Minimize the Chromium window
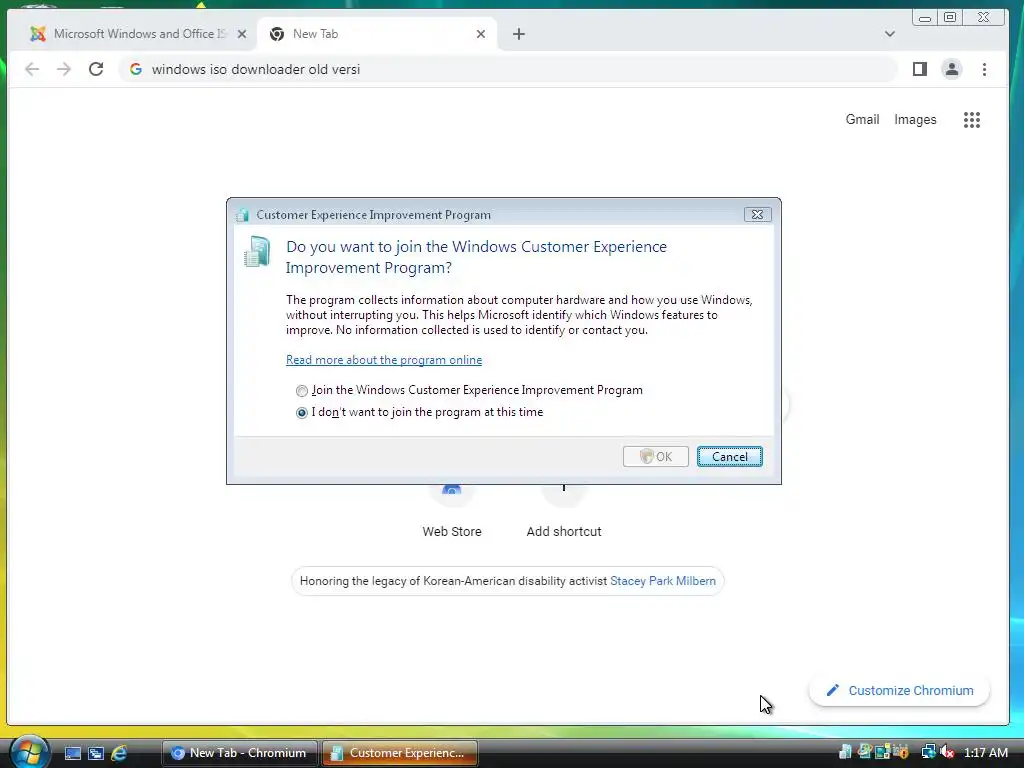This screenshot has width=1024, height=768. coord(925,18)
